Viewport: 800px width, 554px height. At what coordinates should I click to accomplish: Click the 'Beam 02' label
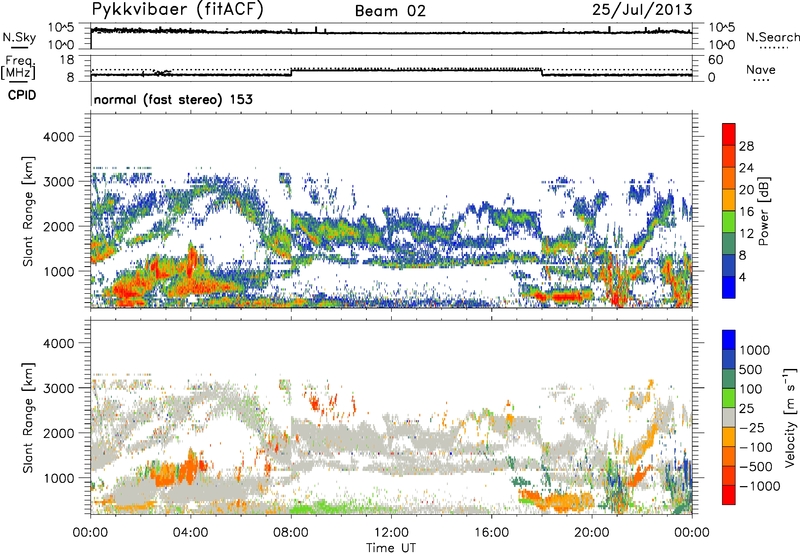pyautogui.click(x=390, y=11)
